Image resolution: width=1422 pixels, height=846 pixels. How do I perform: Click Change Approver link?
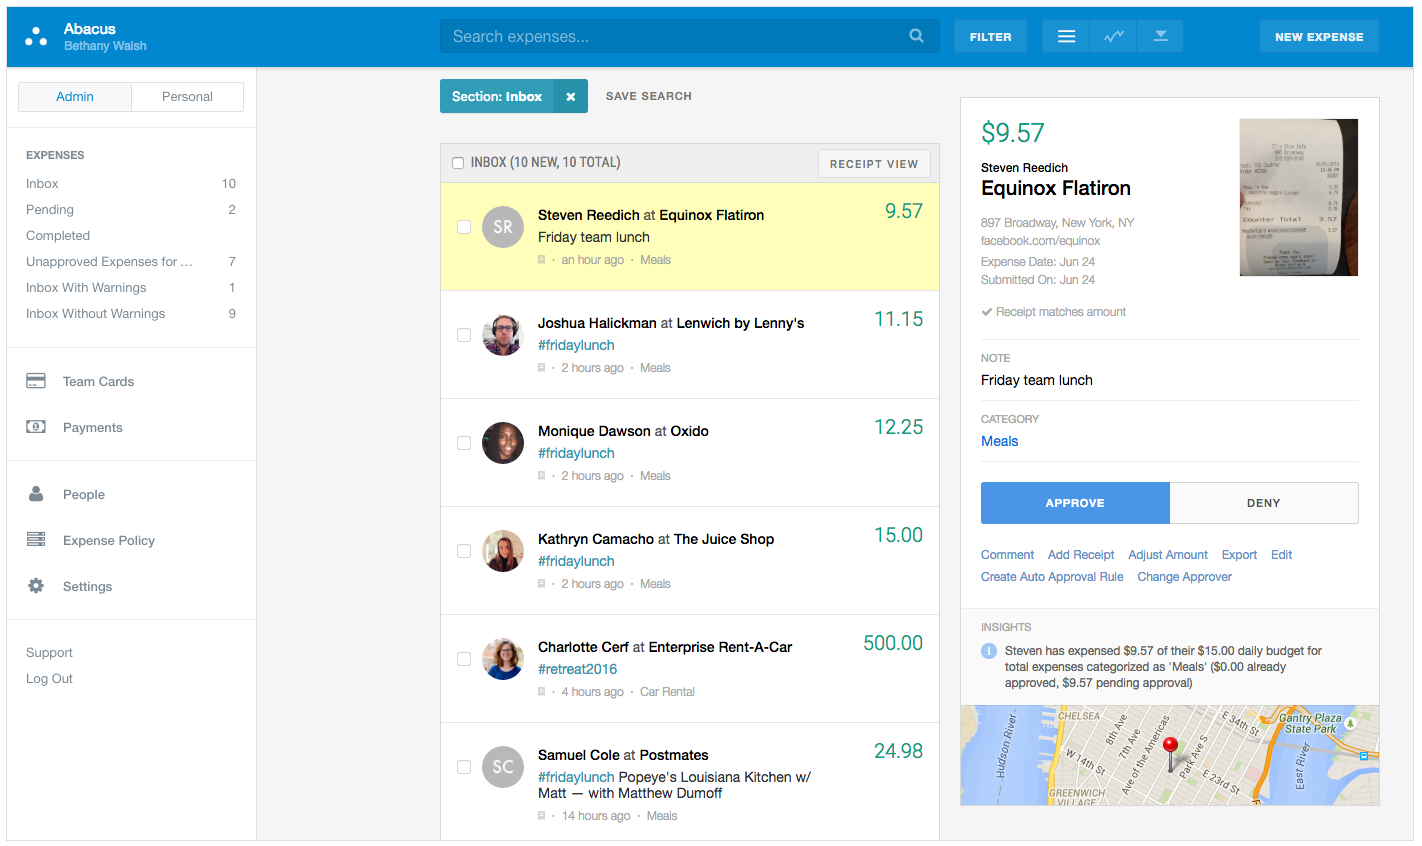pyautogui.click(x=1184, y=577)
